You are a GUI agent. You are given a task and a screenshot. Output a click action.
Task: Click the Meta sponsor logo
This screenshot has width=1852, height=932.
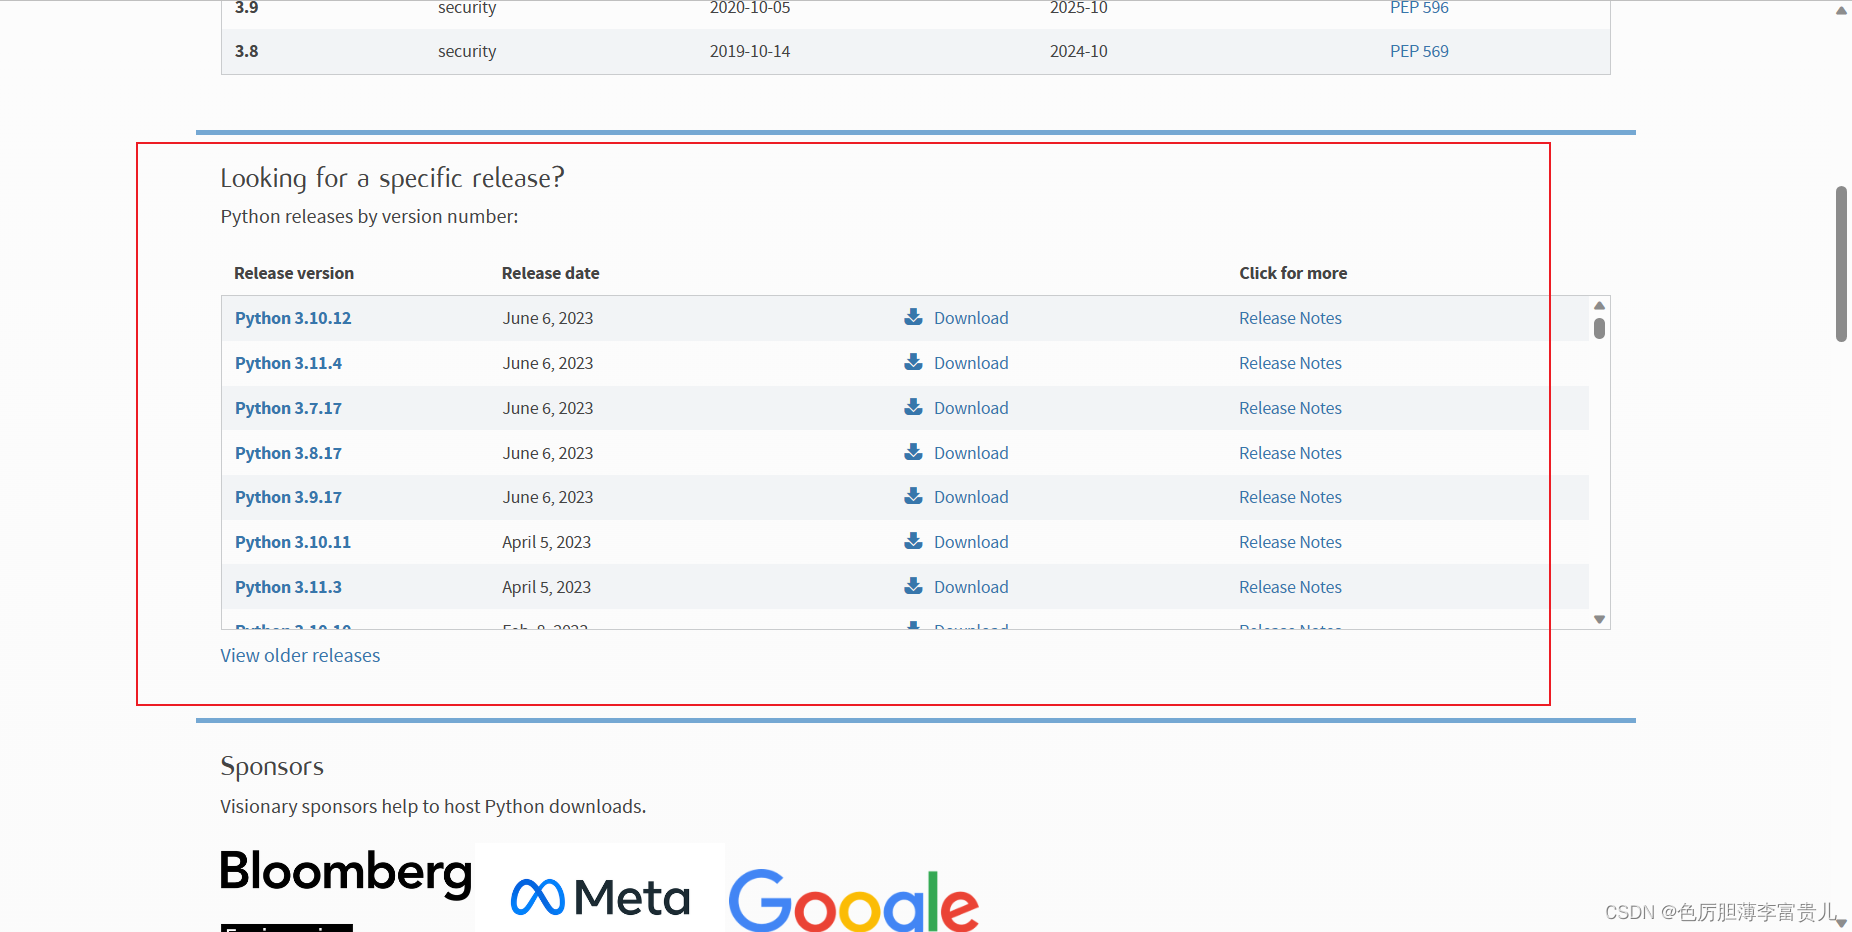600,897
